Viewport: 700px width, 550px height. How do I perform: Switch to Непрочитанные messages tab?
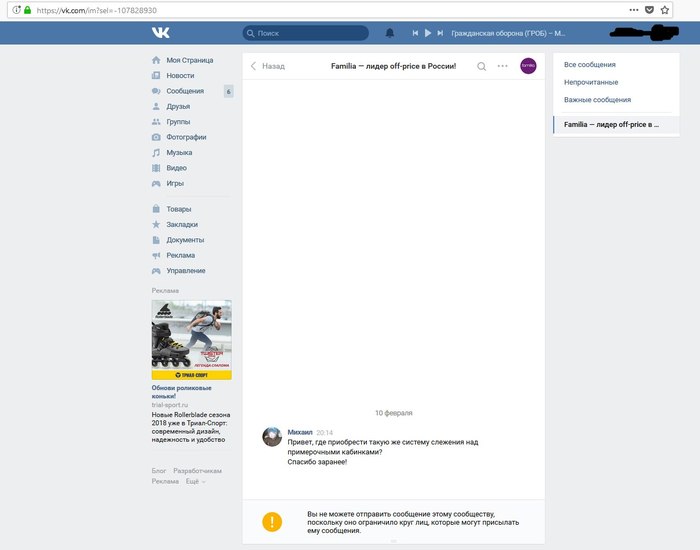(591, 82)
